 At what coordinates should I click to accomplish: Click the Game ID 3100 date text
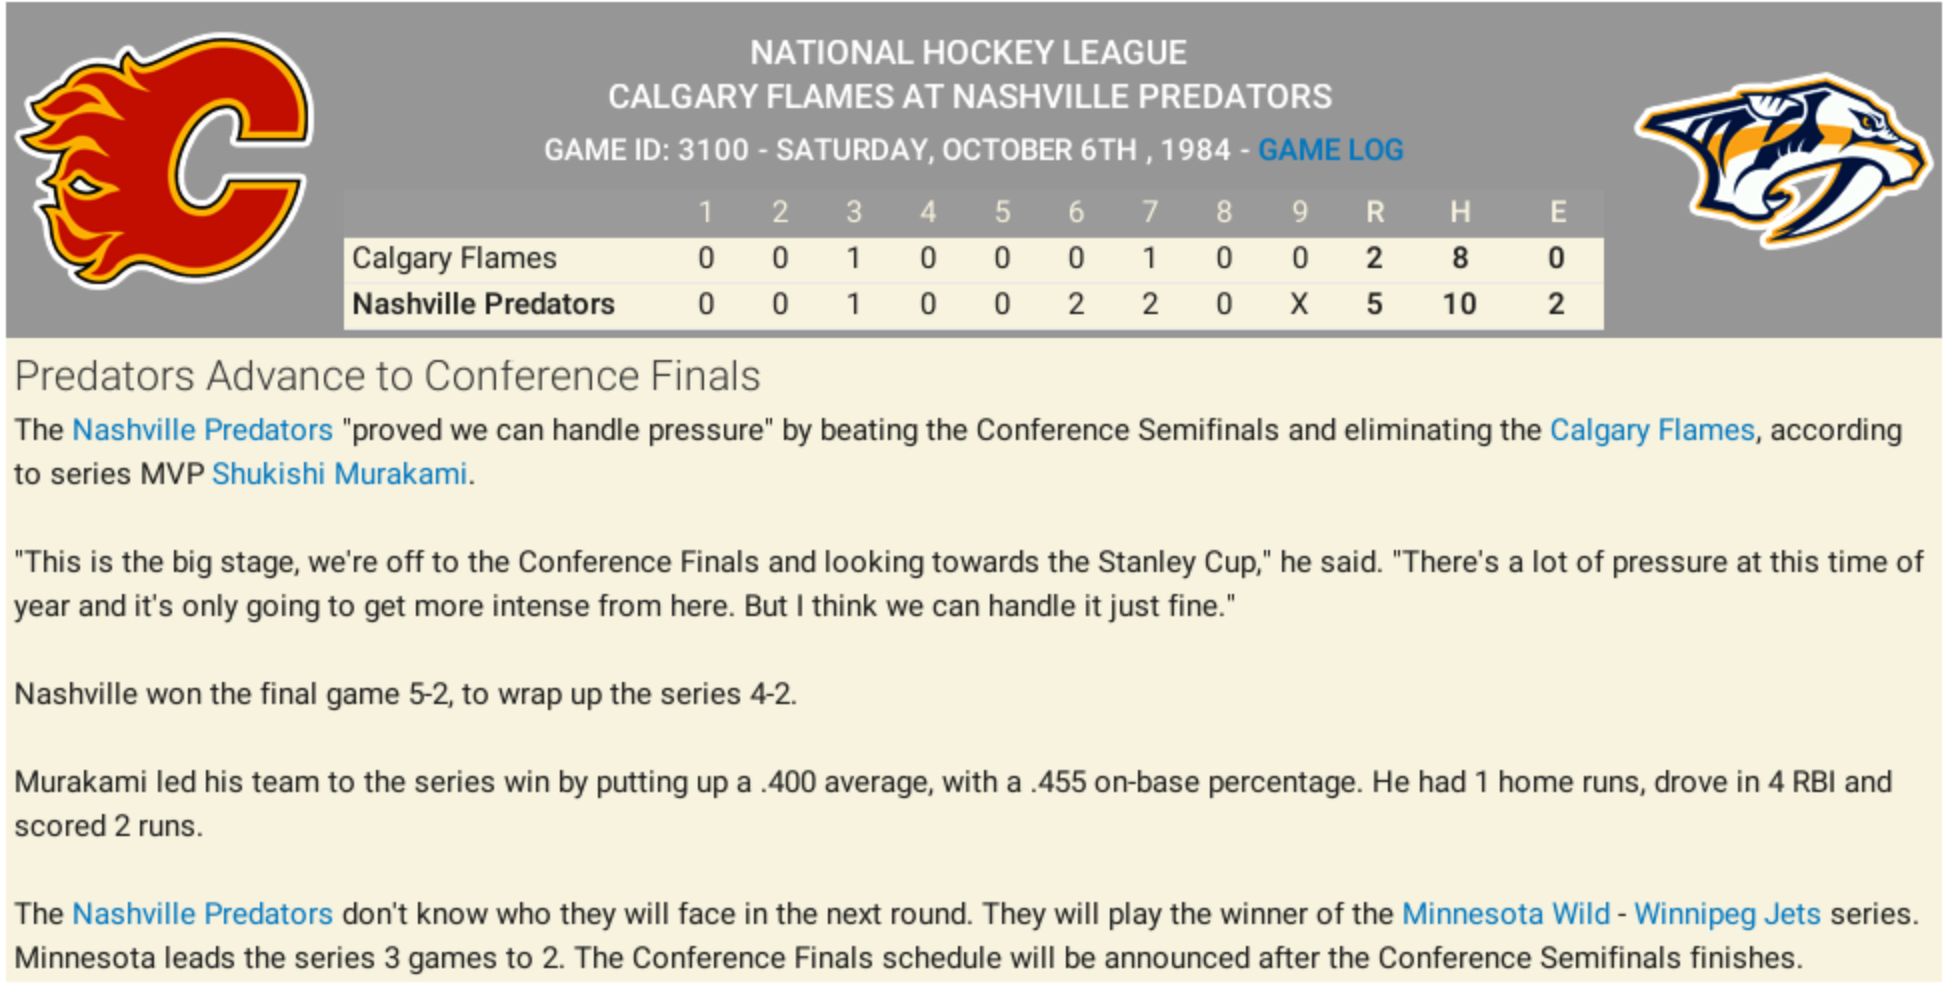[887, 150]
